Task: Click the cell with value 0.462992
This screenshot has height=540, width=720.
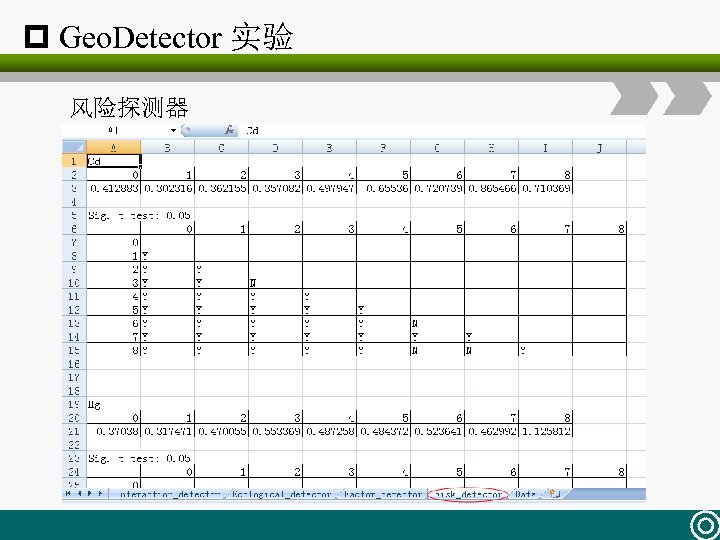Action: (491, 431)
